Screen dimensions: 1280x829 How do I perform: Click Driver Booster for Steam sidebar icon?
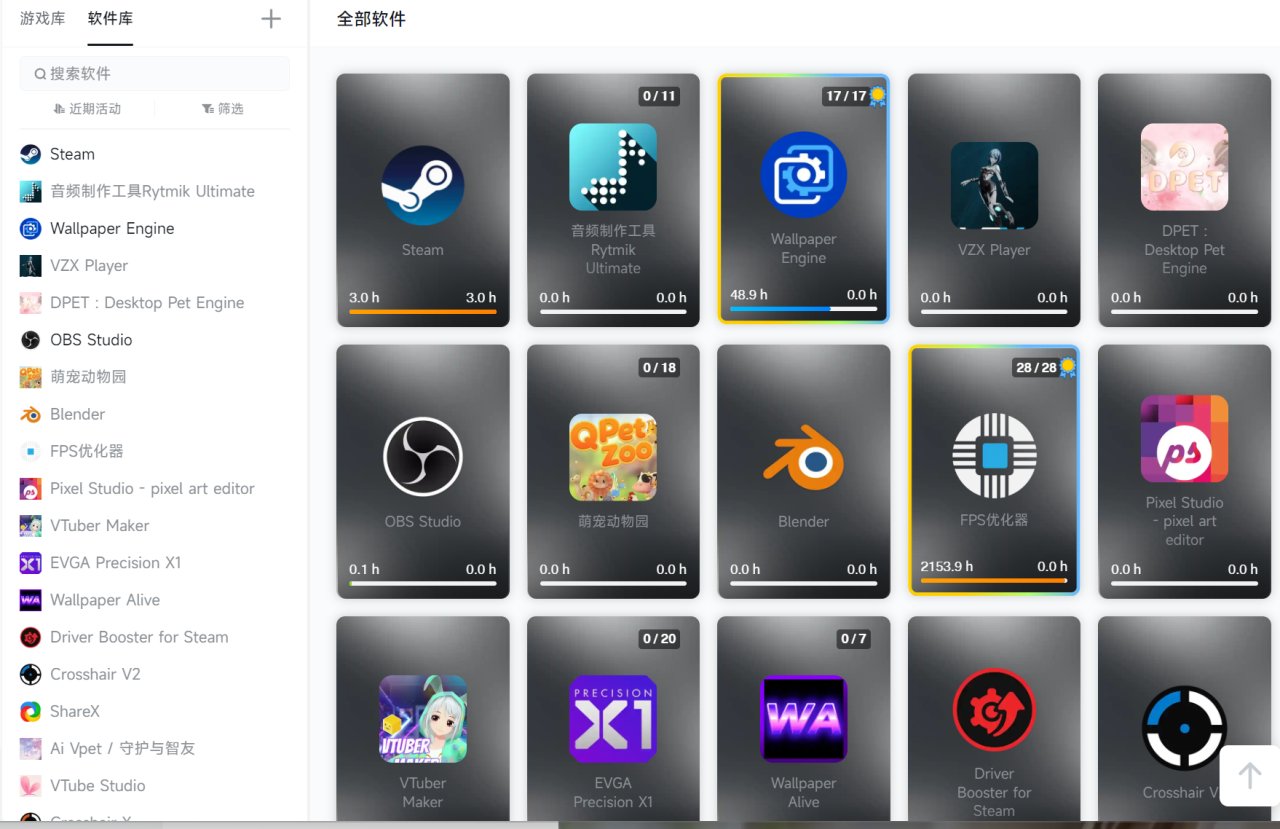pyautogui.click(x=31, y=637)
